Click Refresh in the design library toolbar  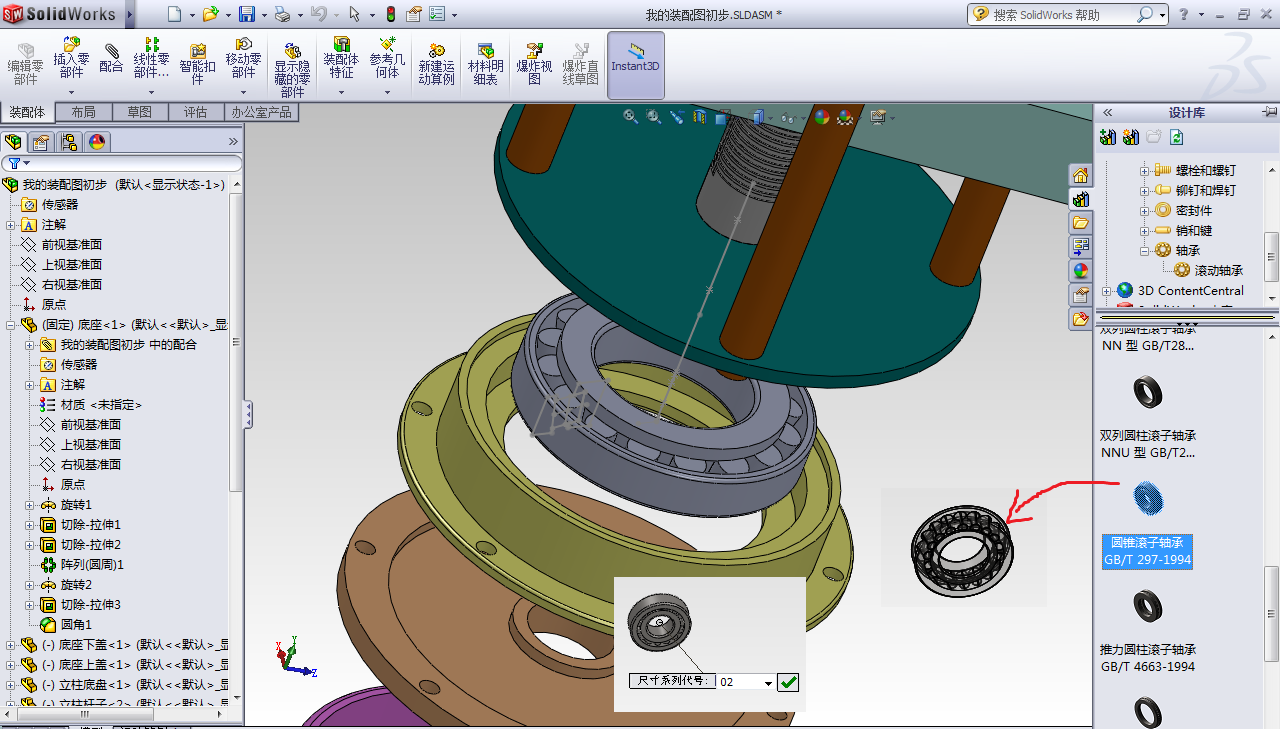pyautogui.click(x=1177, y=137)
